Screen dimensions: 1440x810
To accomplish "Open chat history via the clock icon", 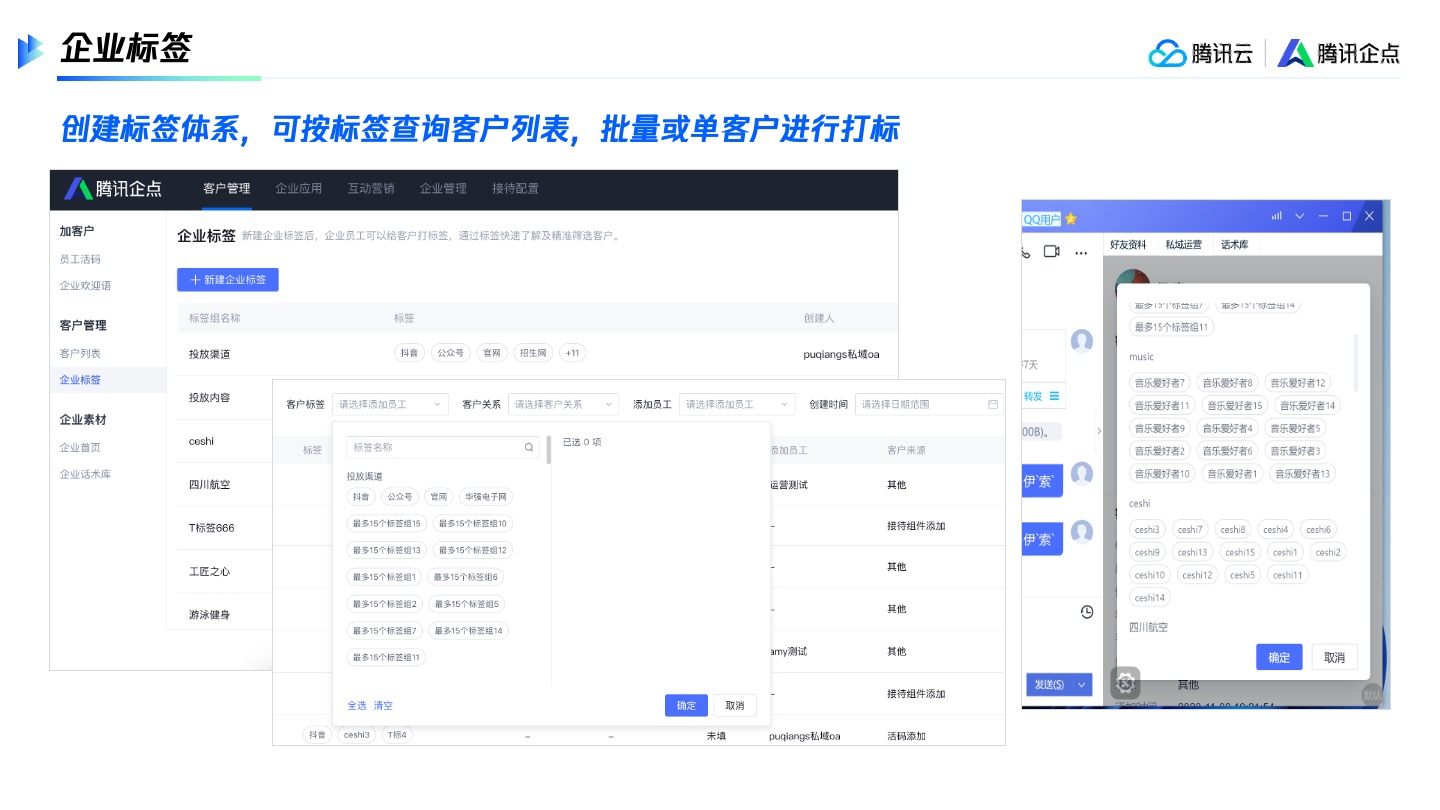I will [1087, 612].
